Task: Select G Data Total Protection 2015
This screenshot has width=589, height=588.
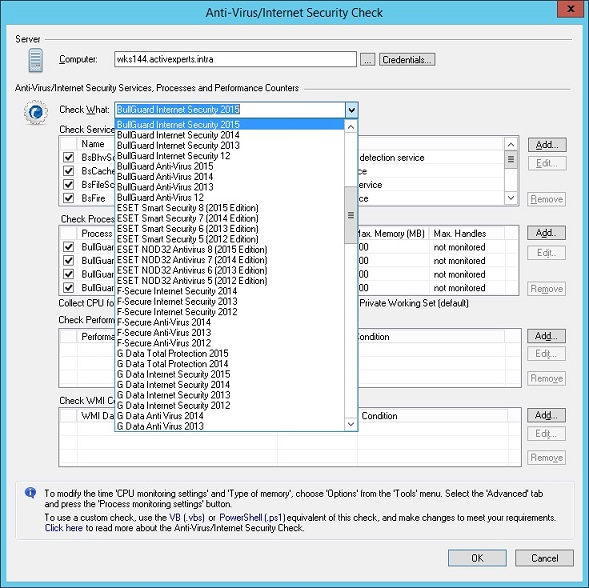Action: pos(230,354)
